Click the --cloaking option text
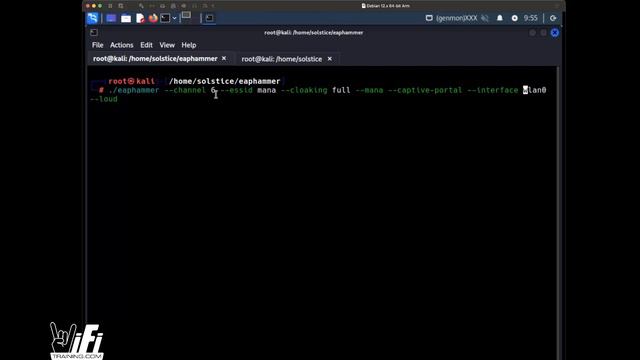640x360 pixels. (304, 90)
